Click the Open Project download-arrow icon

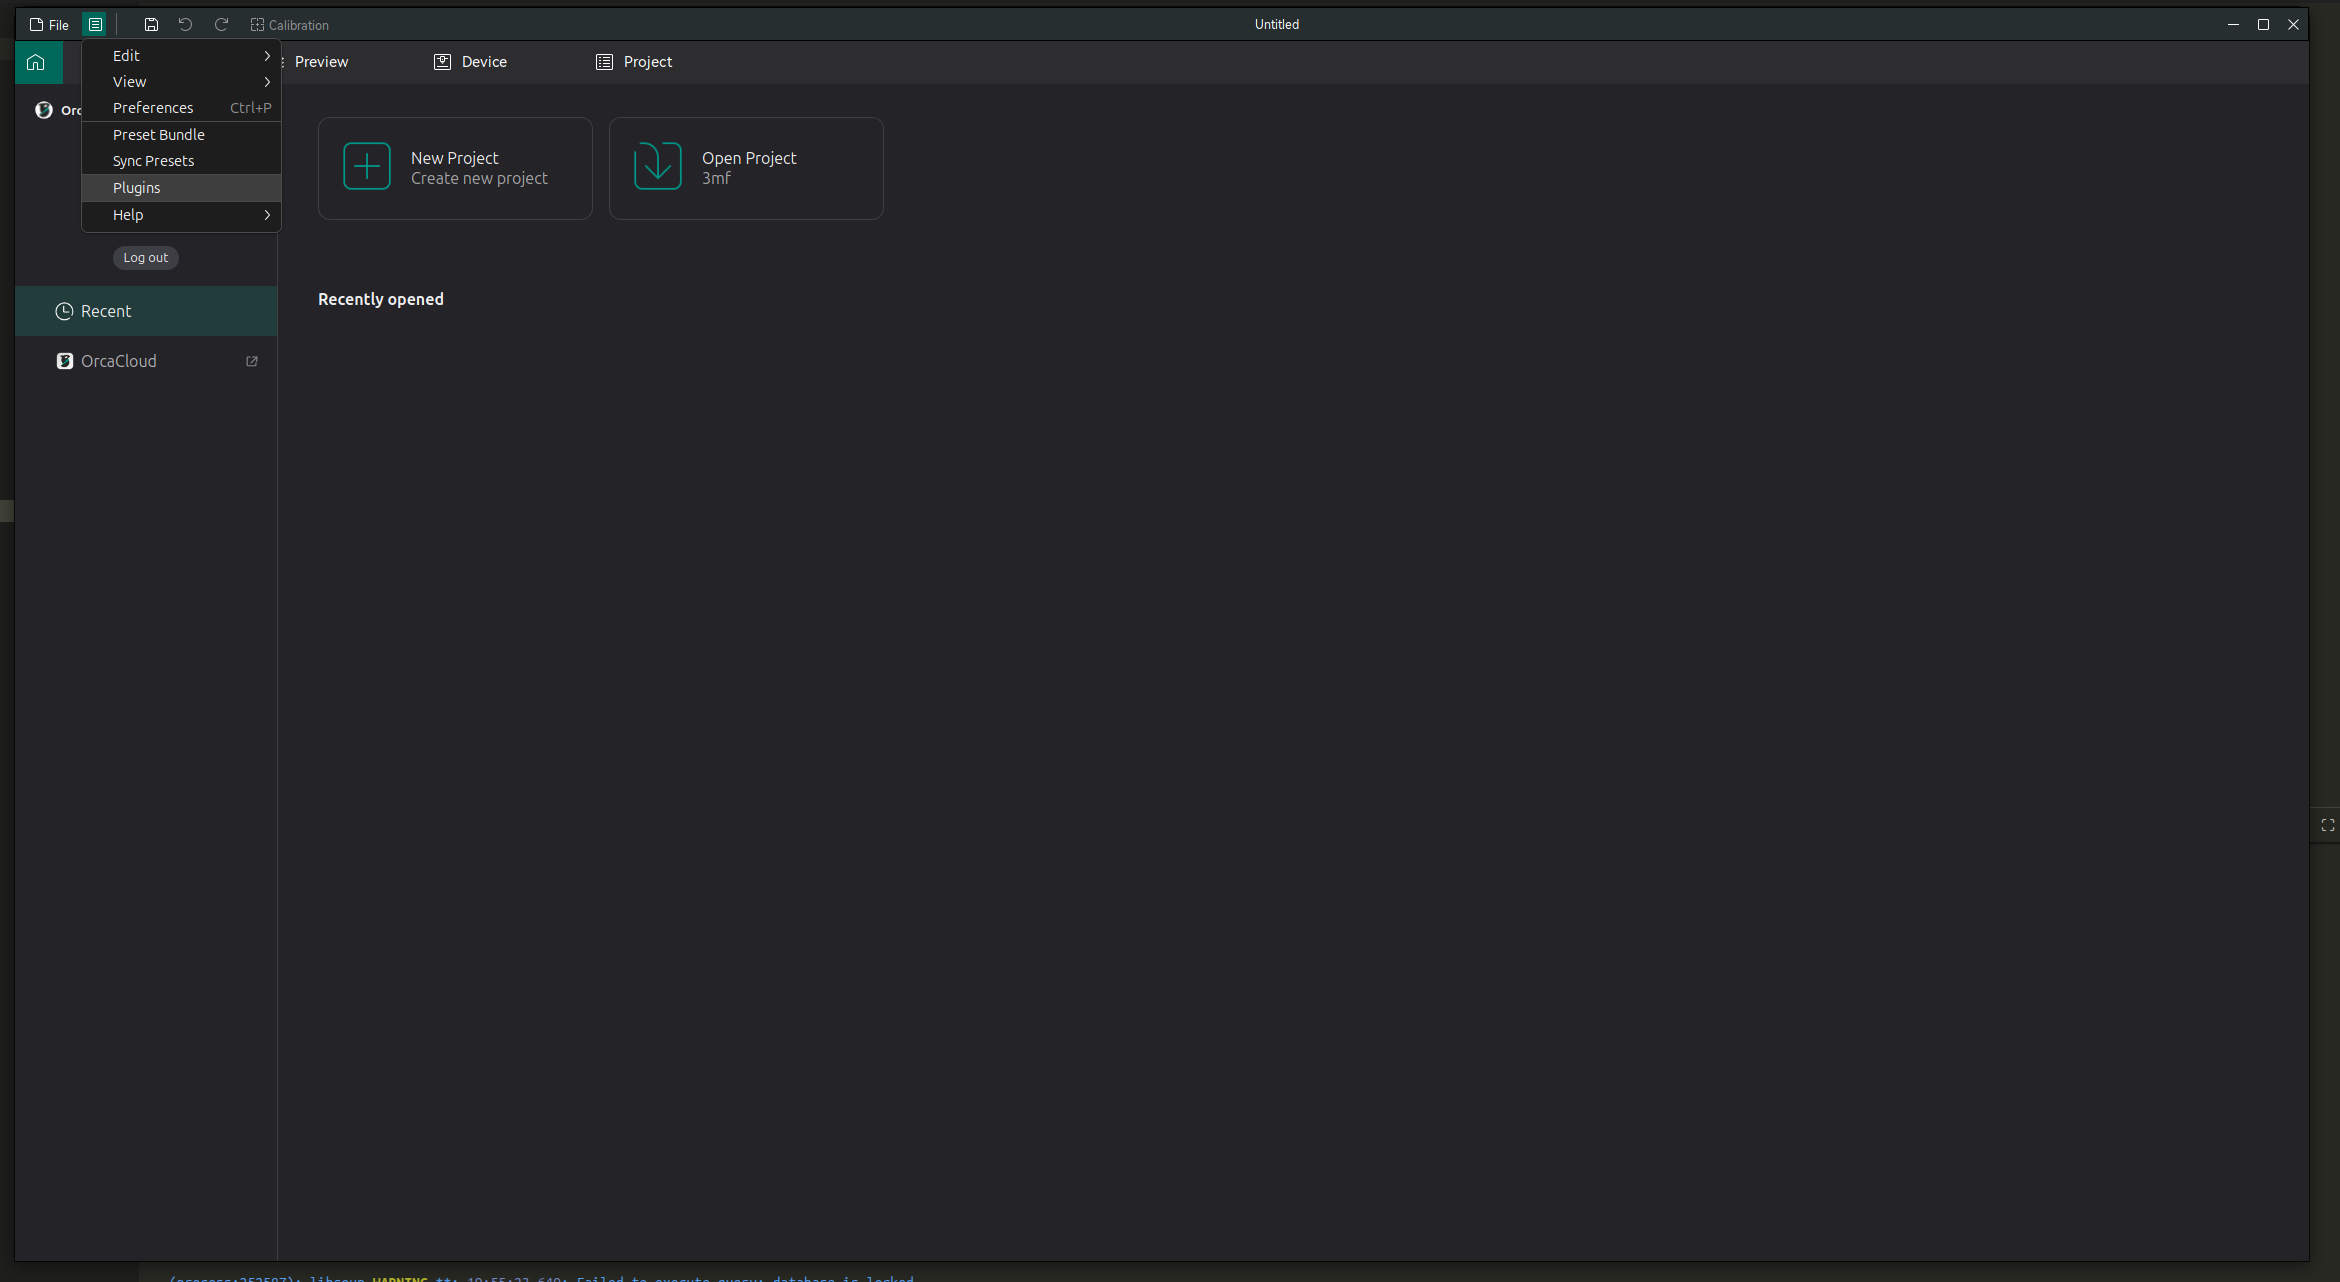[x=658, y=166]
